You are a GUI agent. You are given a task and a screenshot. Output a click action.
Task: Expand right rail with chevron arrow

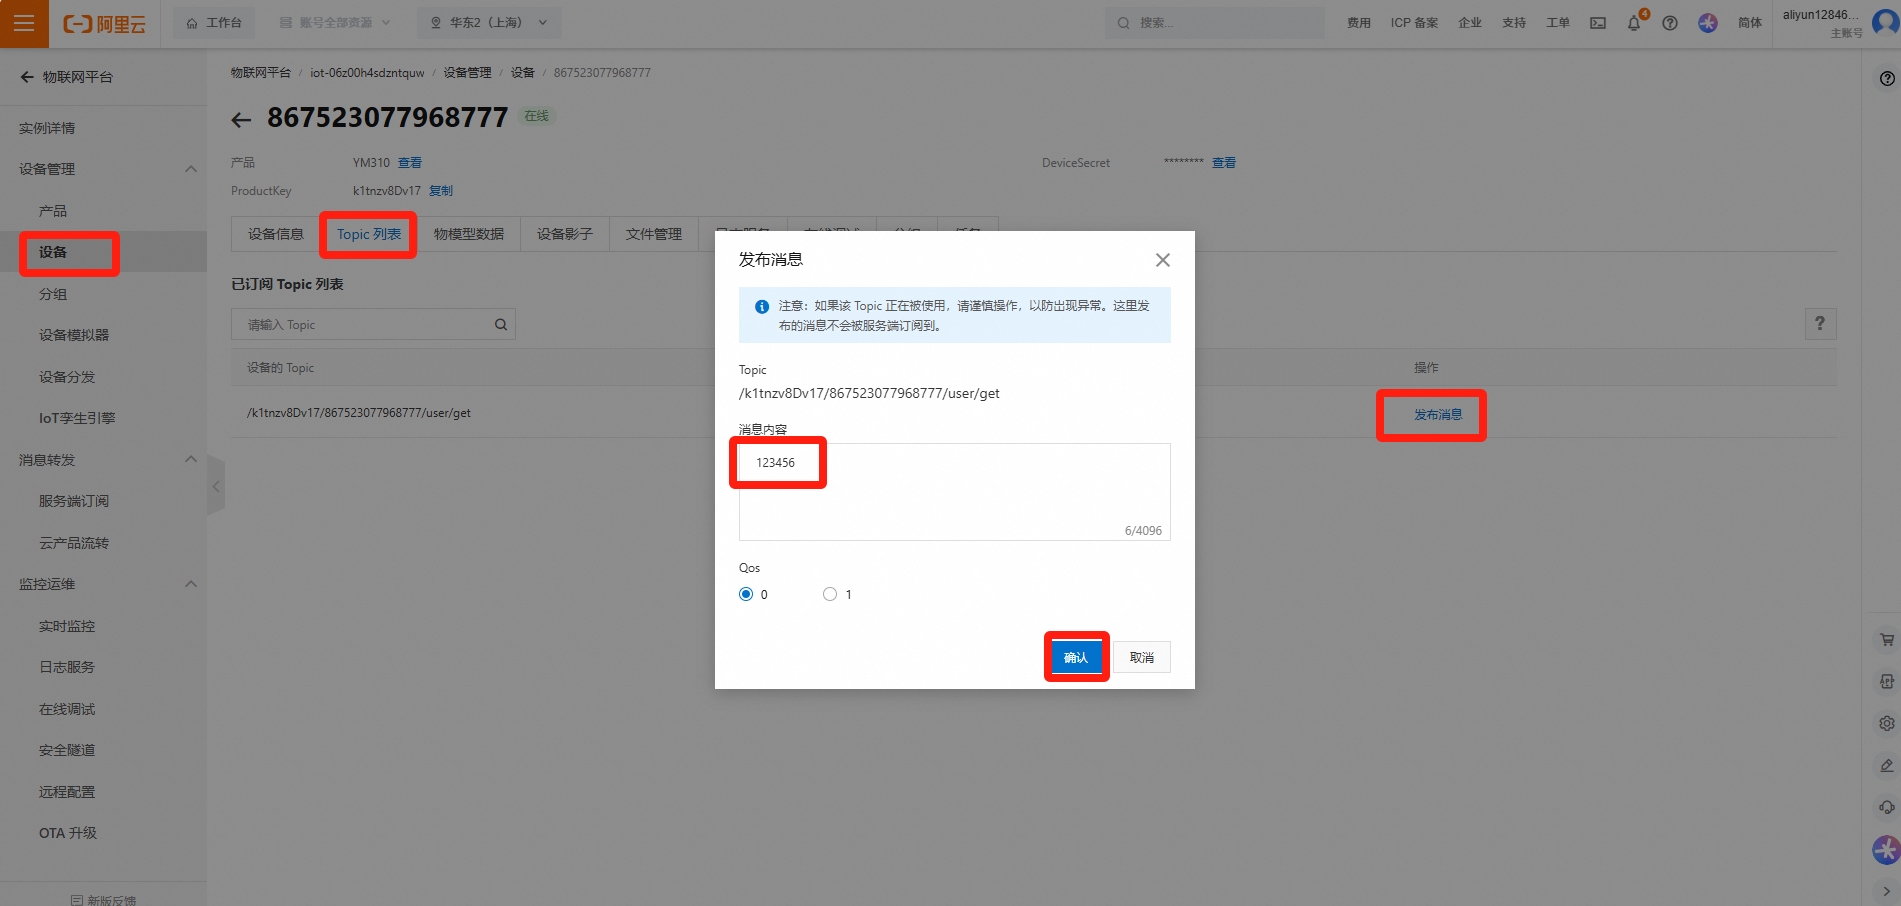click(1887, 891)
